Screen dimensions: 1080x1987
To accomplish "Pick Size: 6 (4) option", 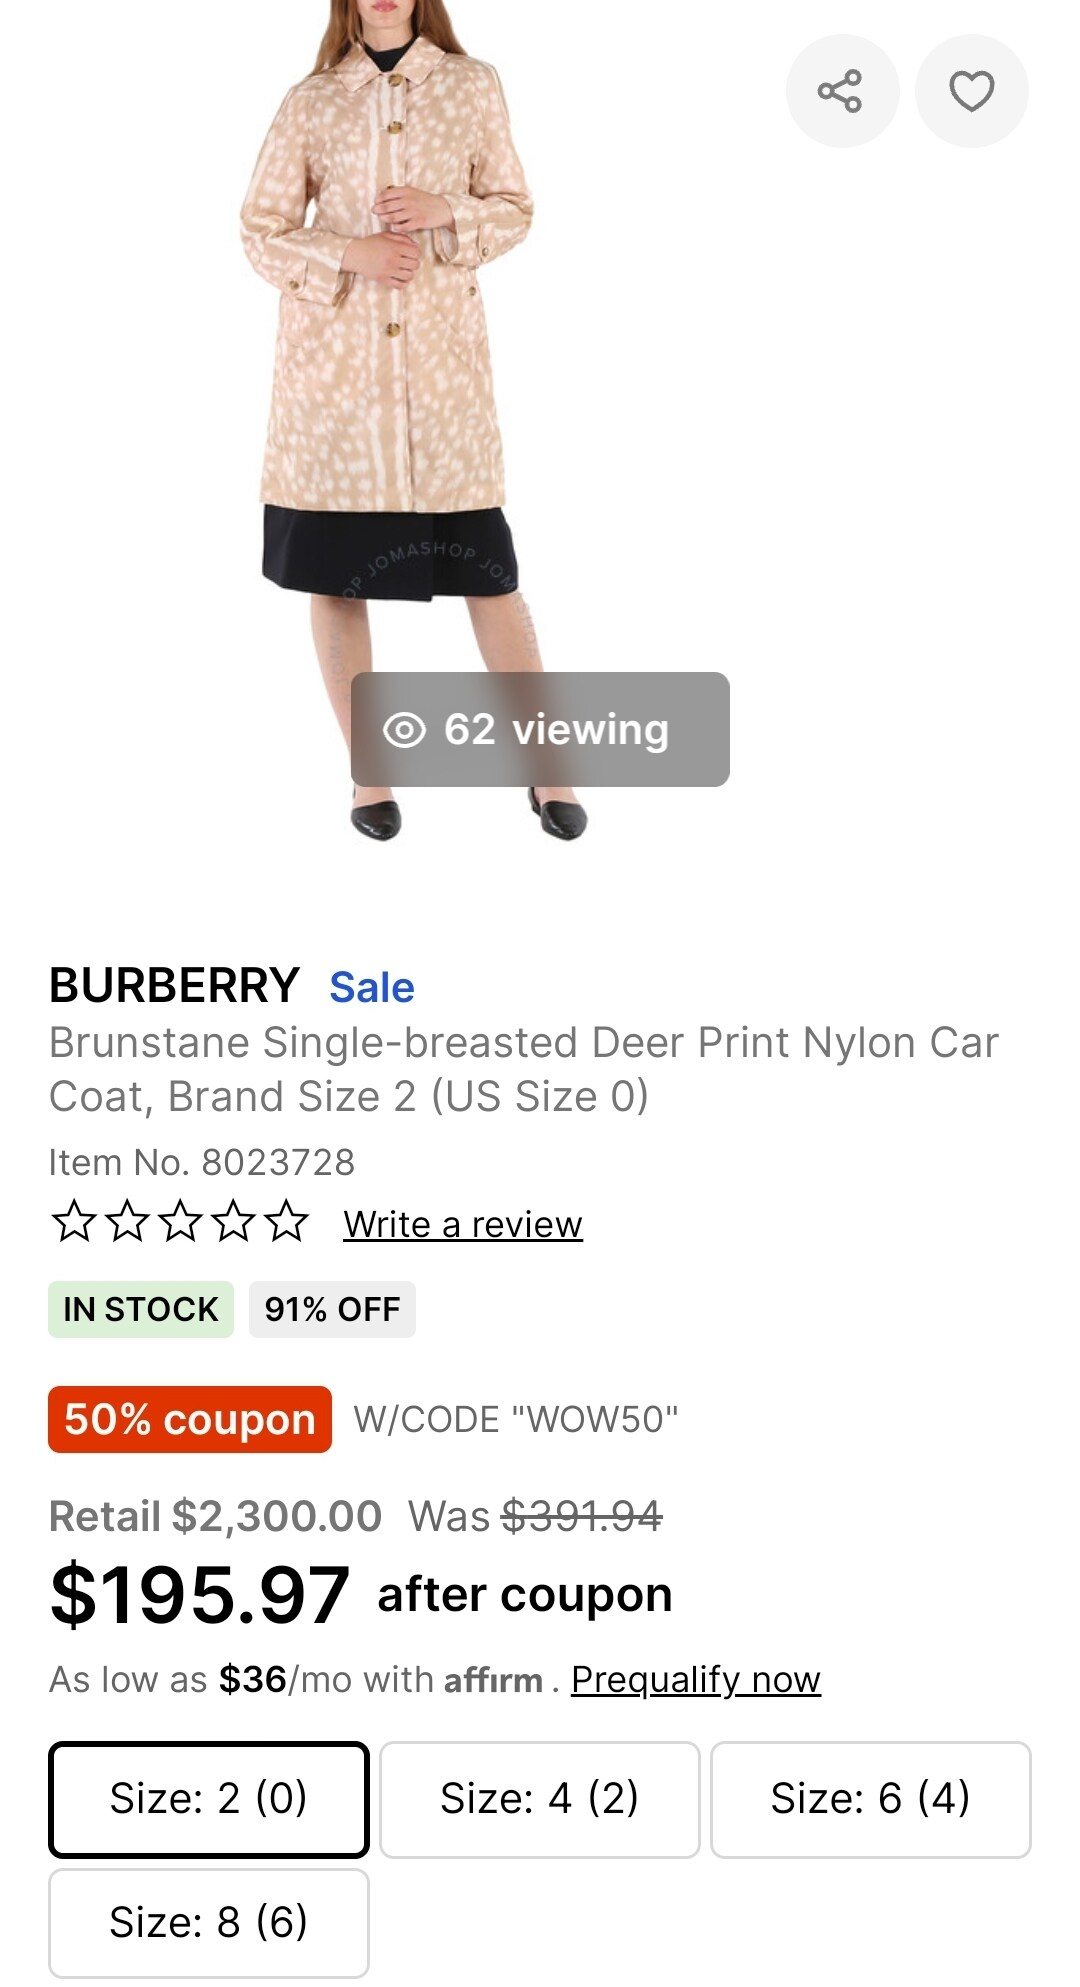I will click(870, 1799).
